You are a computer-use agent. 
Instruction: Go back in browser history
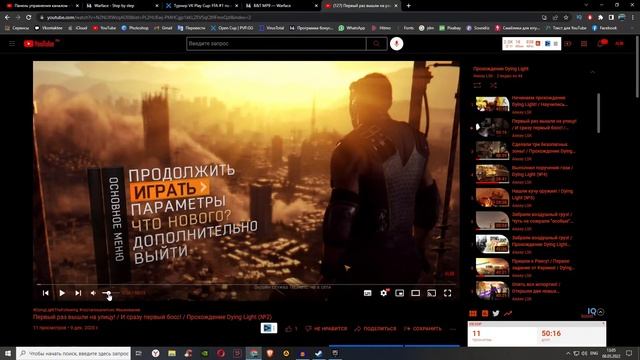[7, 17]
